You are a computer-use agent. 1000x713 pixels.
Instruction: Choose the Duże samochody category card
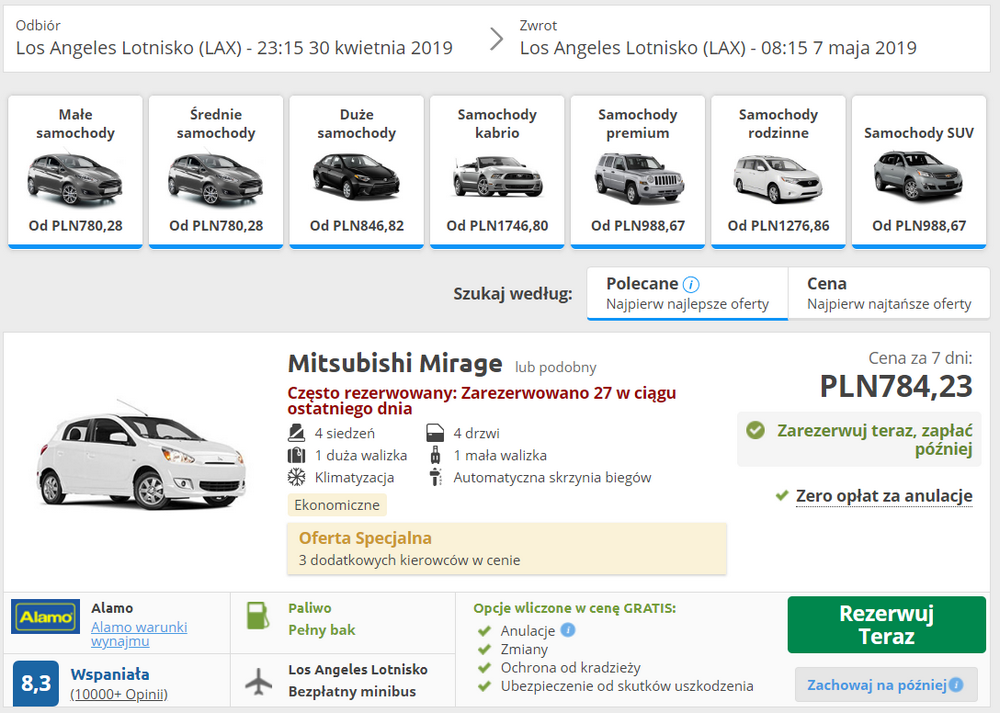point(357,172)
